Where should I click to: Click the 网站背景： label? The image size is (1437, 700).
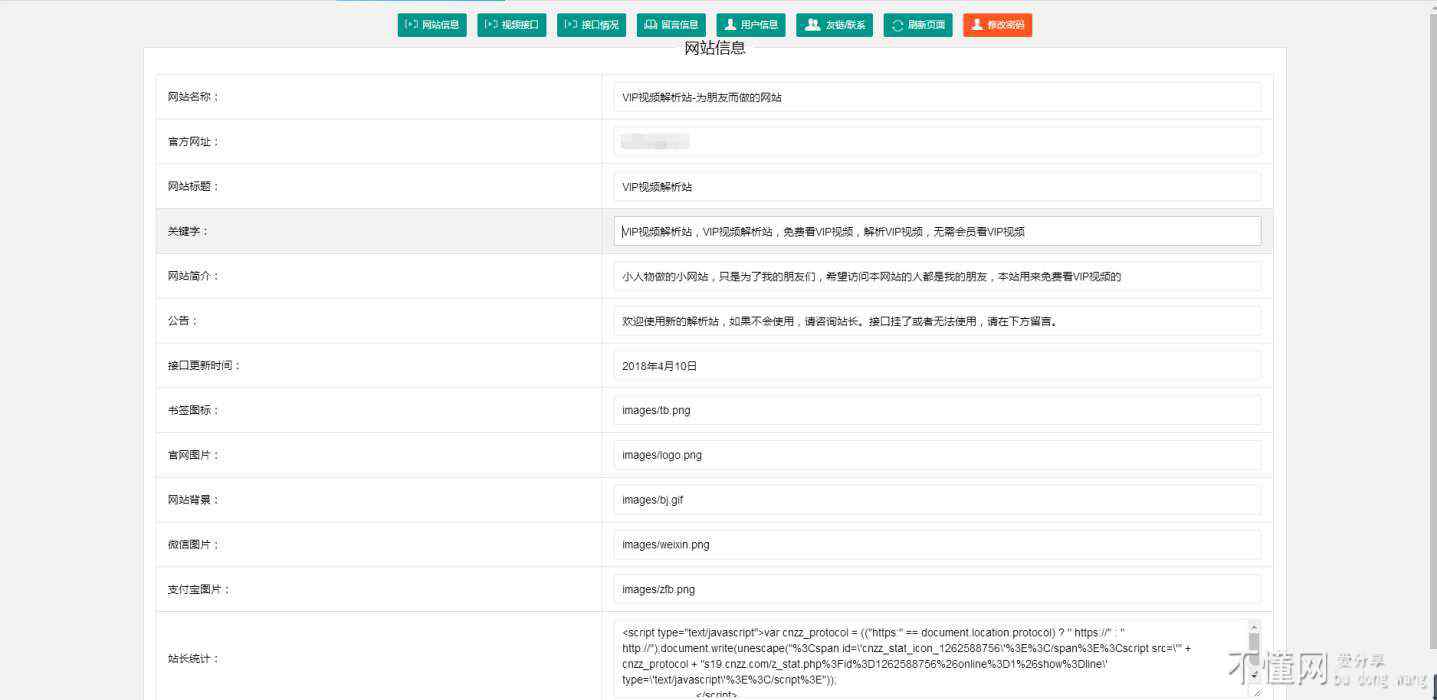(193, 500)
